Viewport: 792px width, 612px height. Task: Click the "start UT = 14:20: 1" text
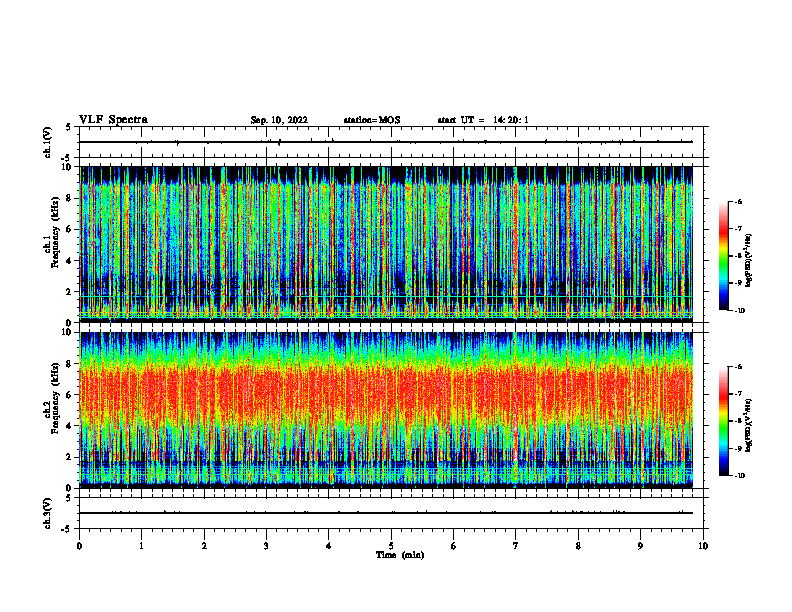[483, 120]
